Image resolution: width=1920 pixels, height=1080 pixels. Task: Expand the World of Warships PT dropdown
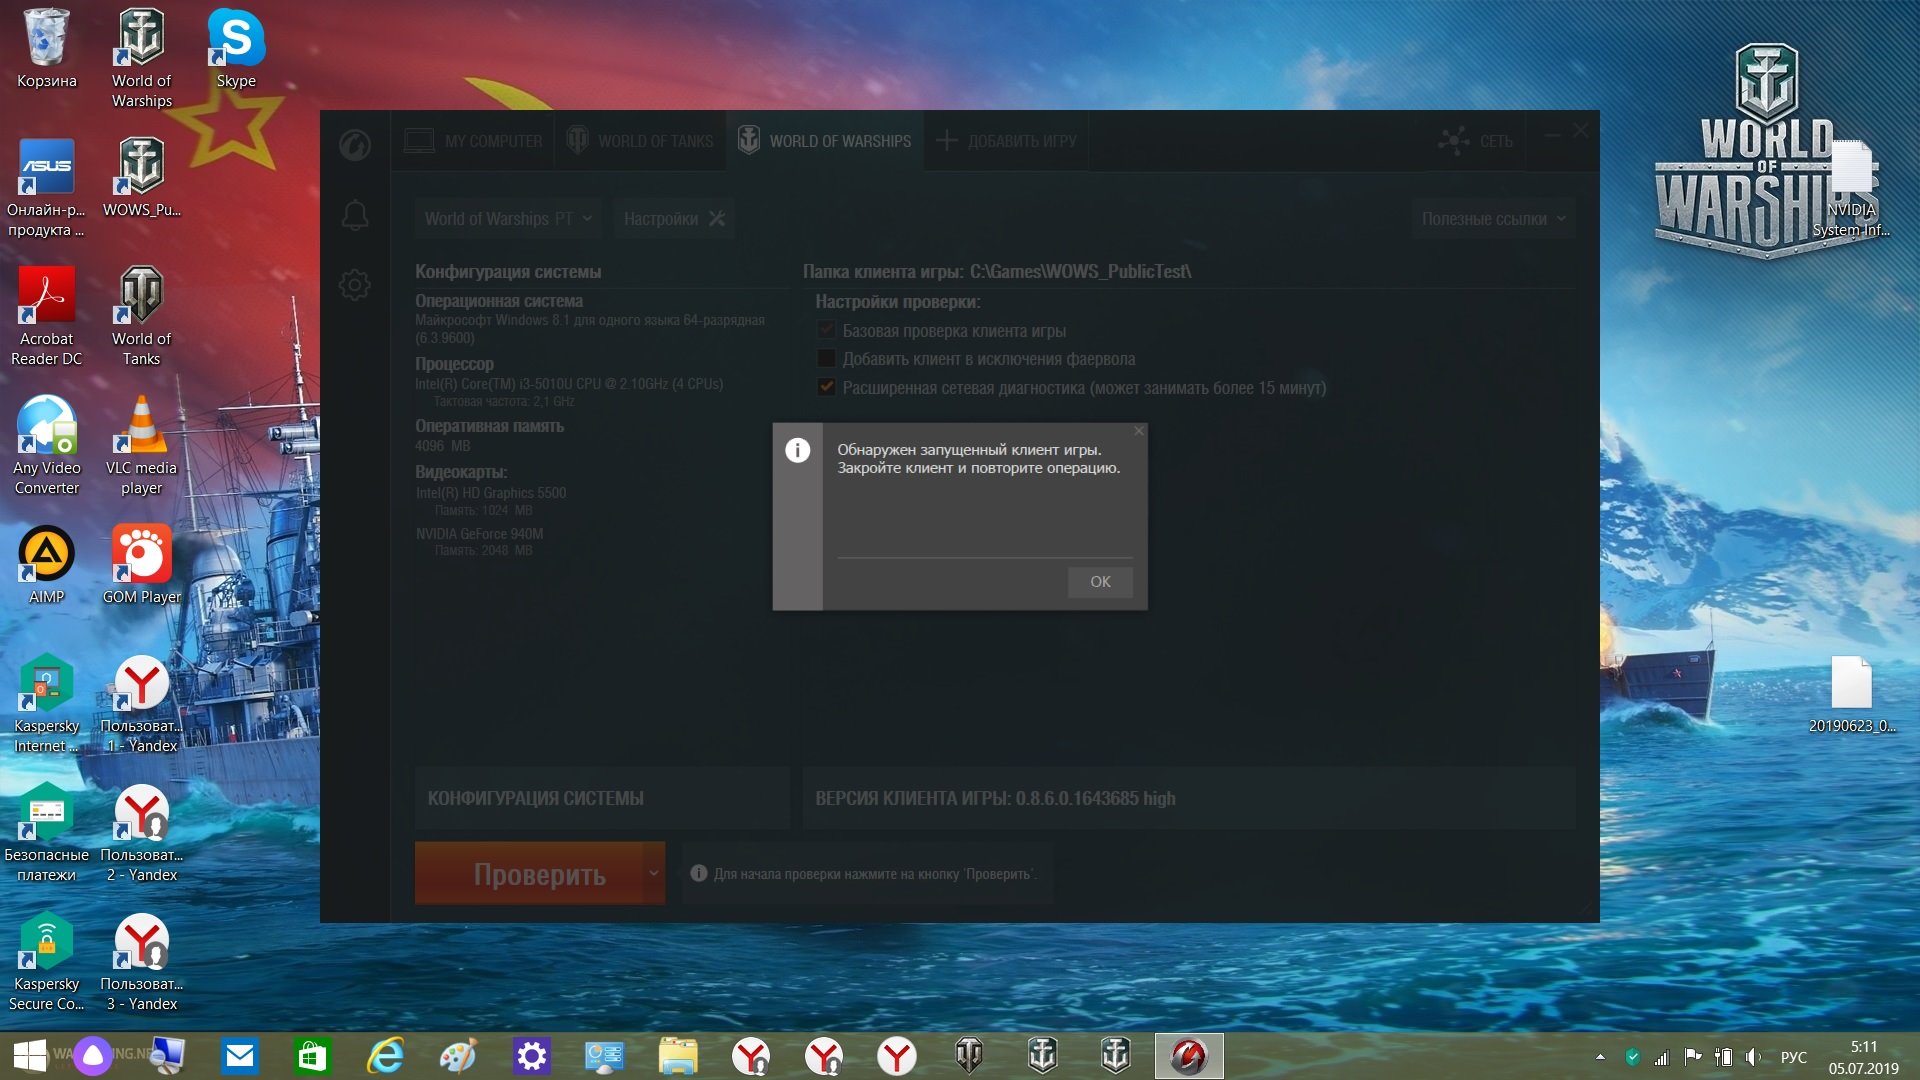[508, 219]
